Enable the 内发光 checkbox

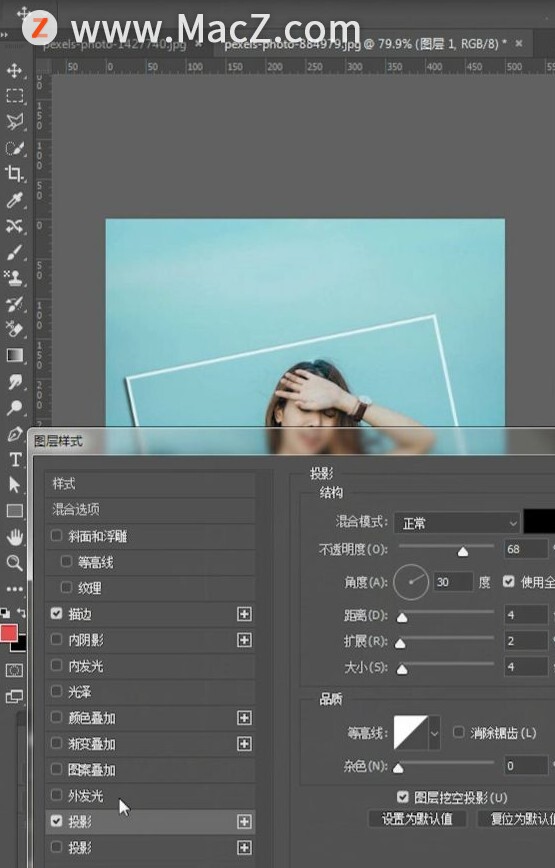click(x=56, y=665)
